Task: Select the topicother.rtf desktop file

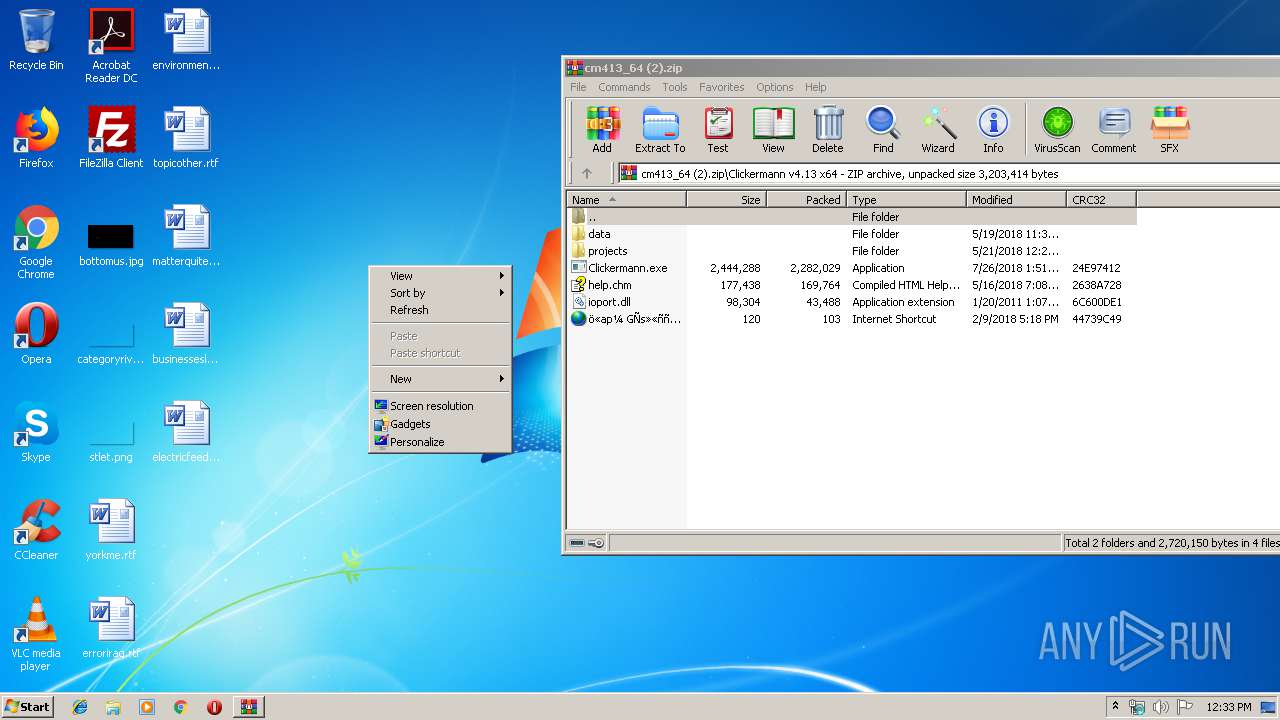Action: (186, 138)
